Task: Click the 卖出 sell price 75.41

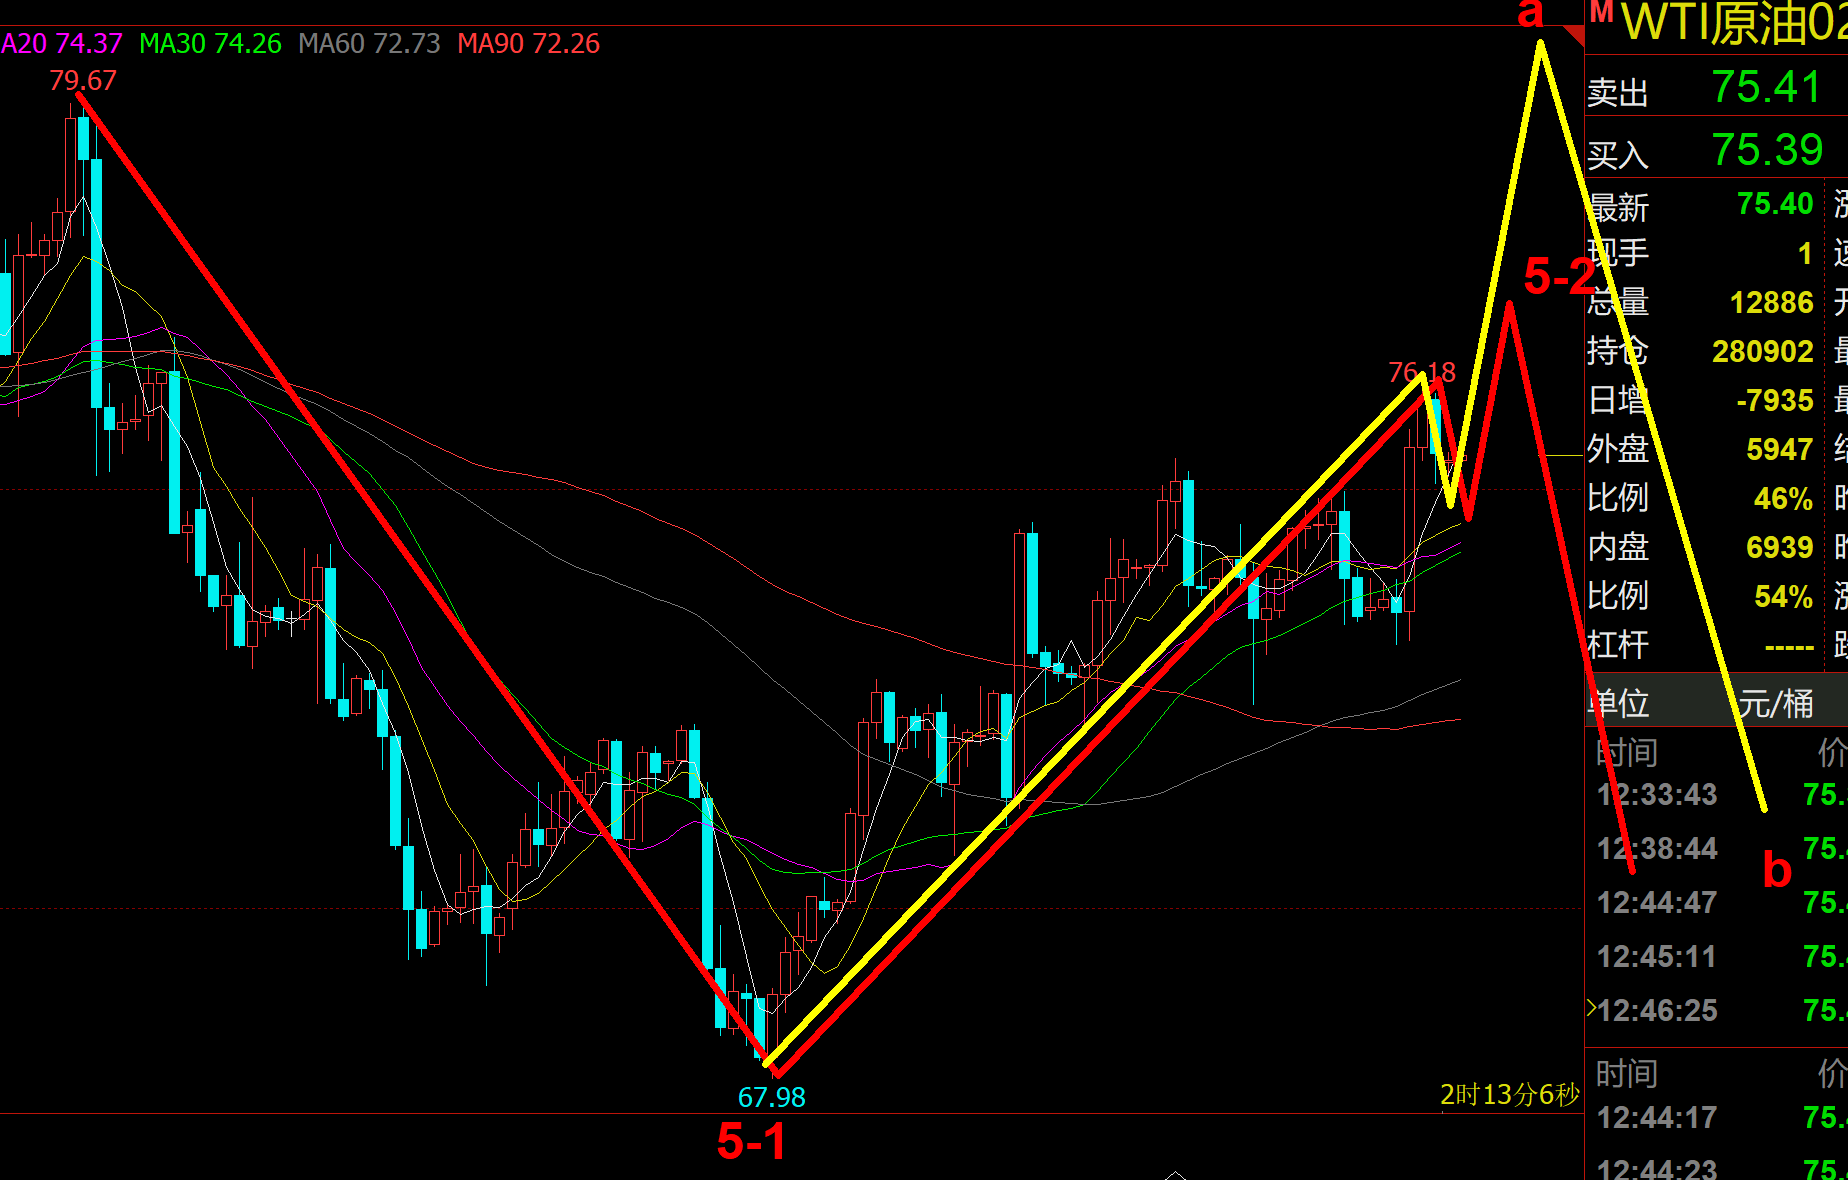Action: [x=1767, y=87]
